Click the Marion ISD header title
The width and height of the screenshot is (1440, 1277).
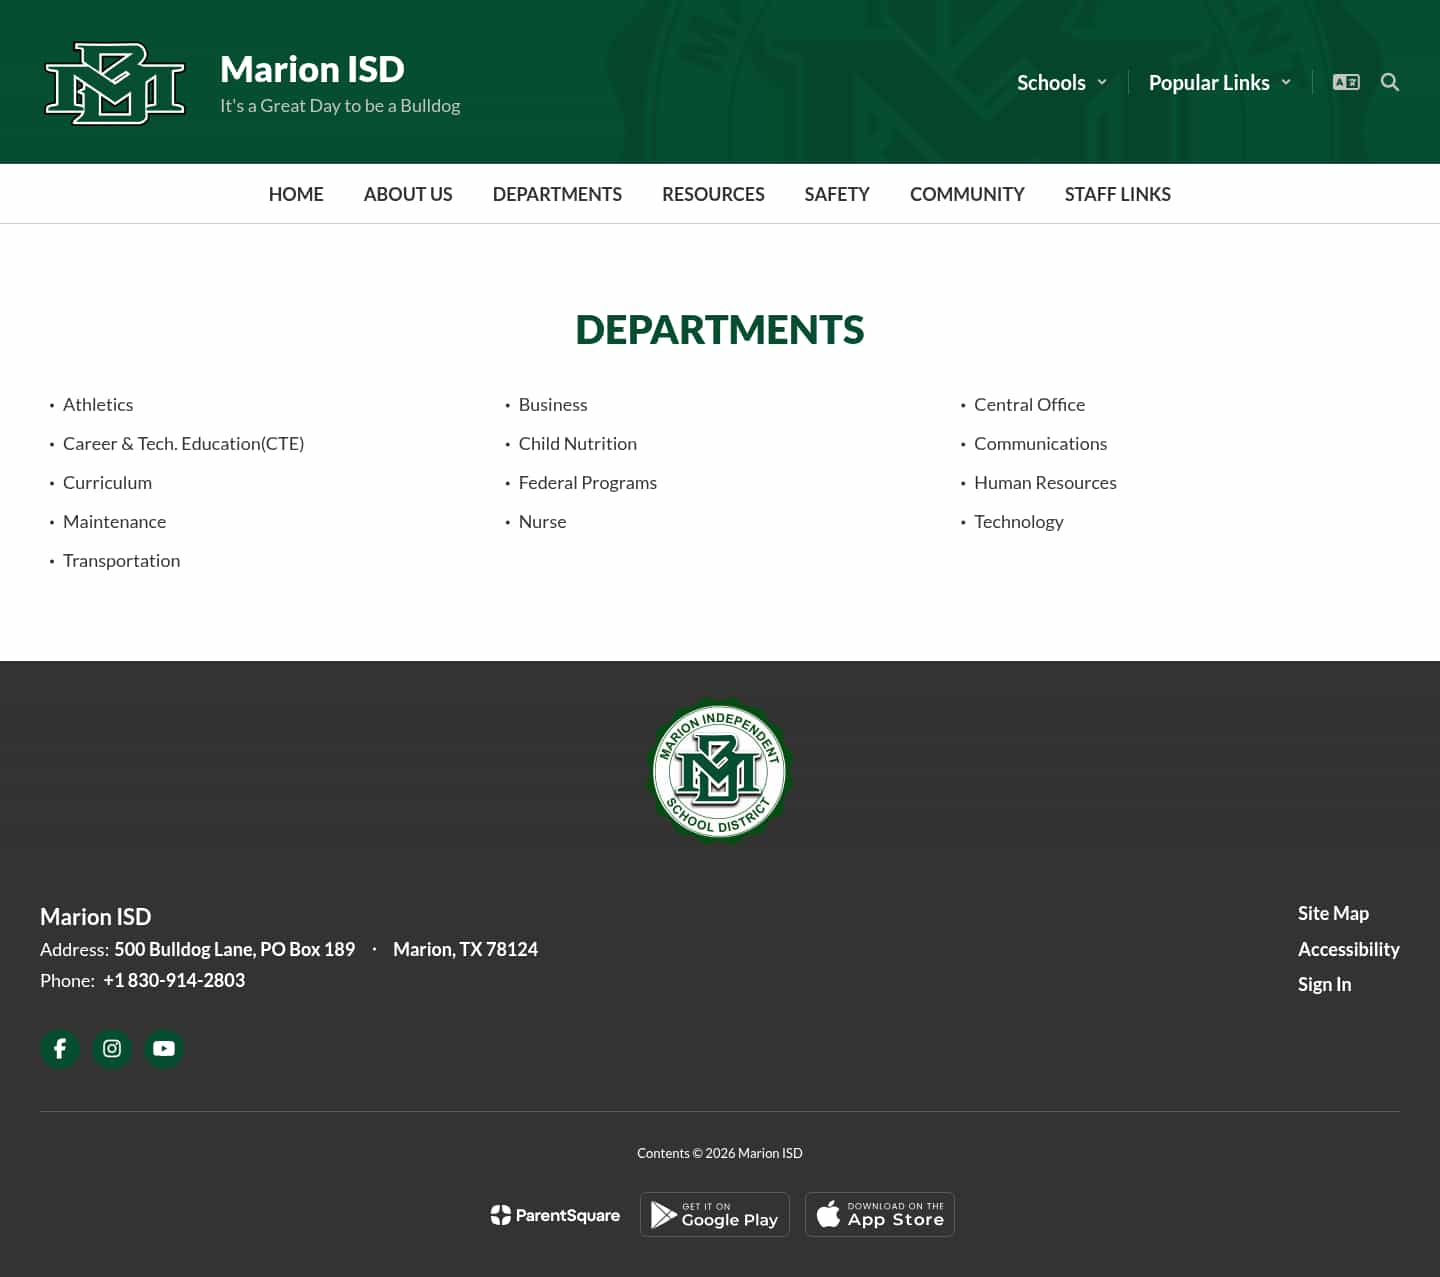pos(312,69)
